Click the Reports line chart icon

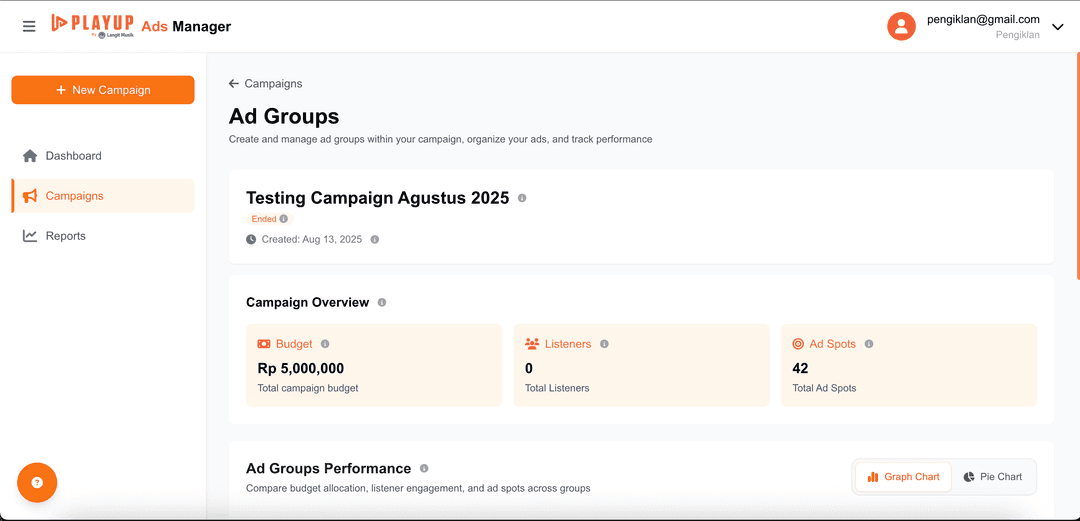tap(30, 236)
